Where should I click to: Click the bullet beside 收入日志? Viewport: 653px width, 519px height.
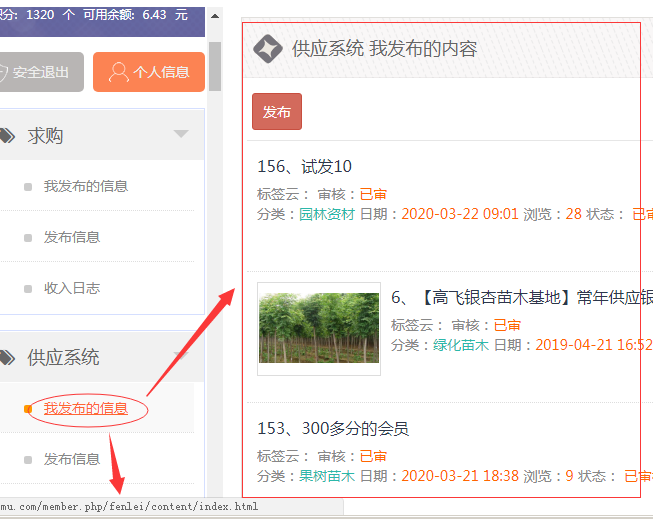pos(28,289)
